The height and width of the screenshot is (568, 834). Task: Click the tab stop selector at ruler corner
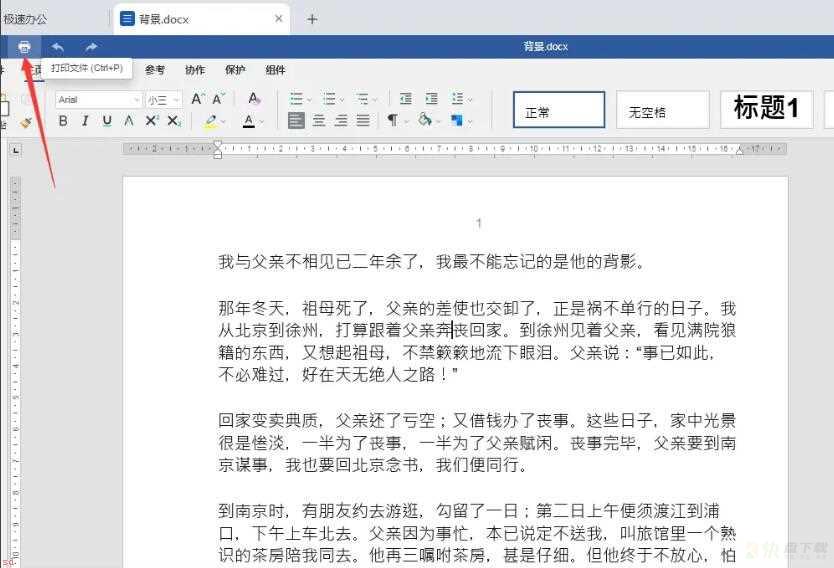click(16, 151)
